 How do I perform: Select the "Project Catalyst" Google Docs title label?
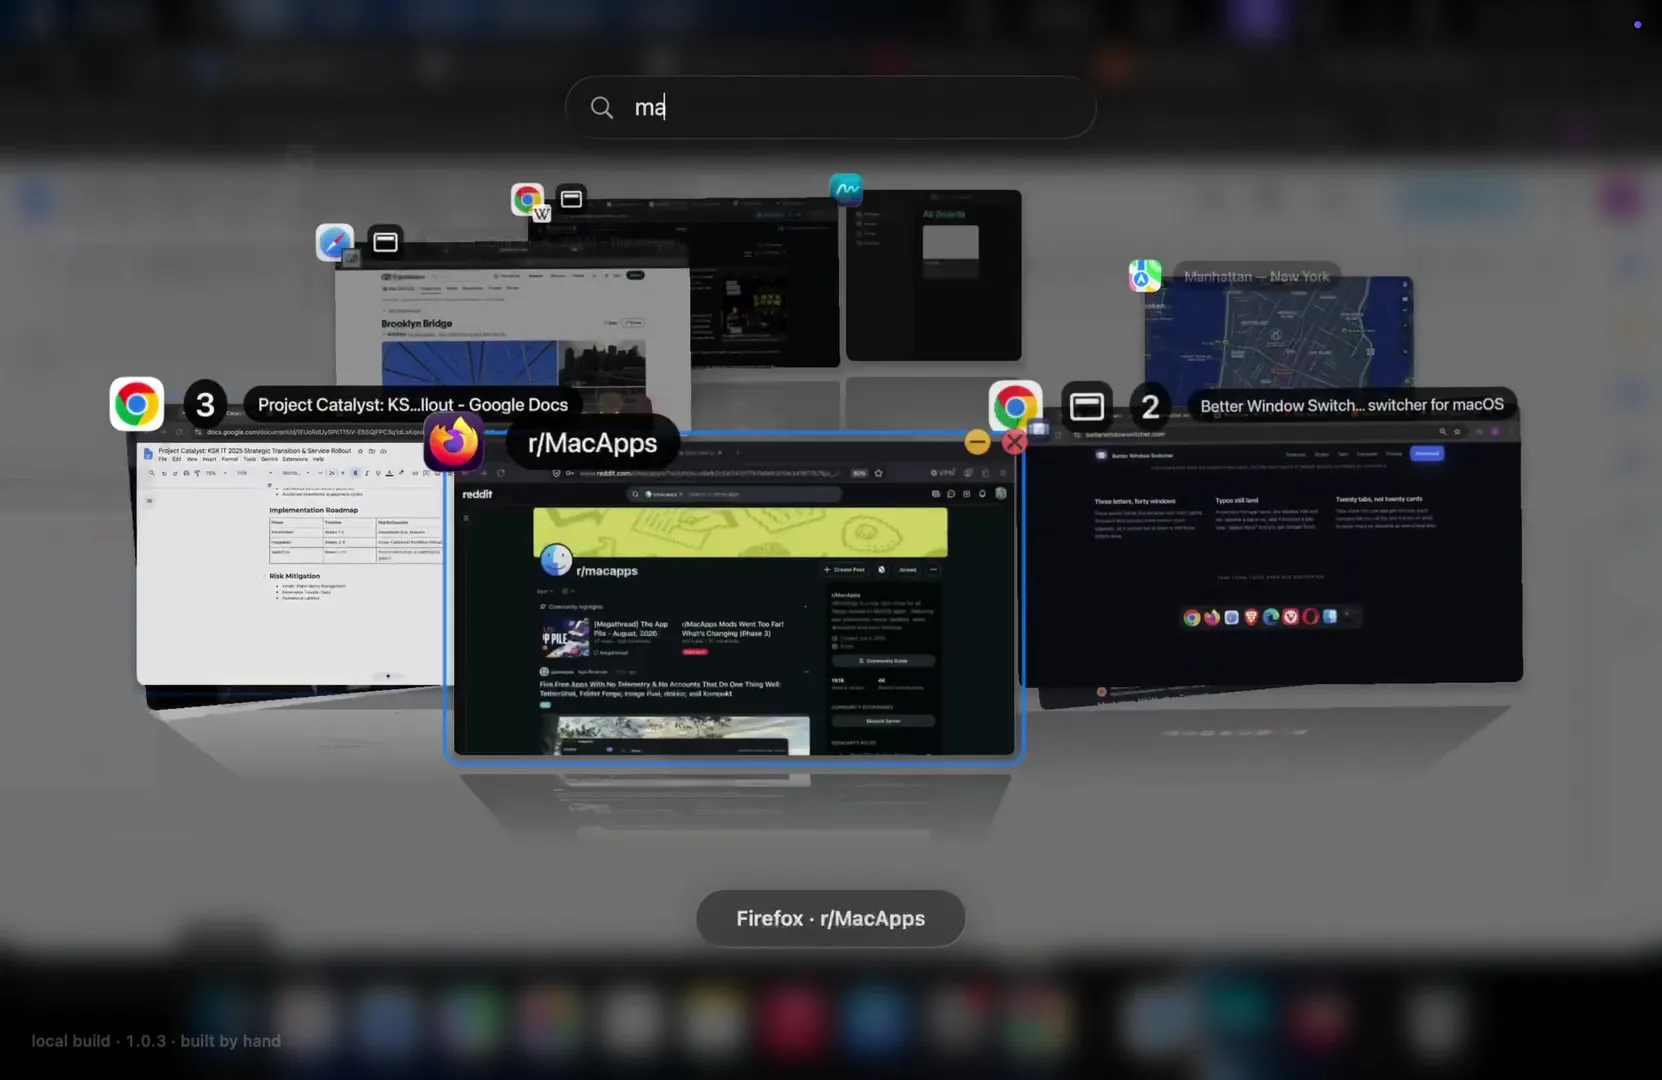point(413,405)
